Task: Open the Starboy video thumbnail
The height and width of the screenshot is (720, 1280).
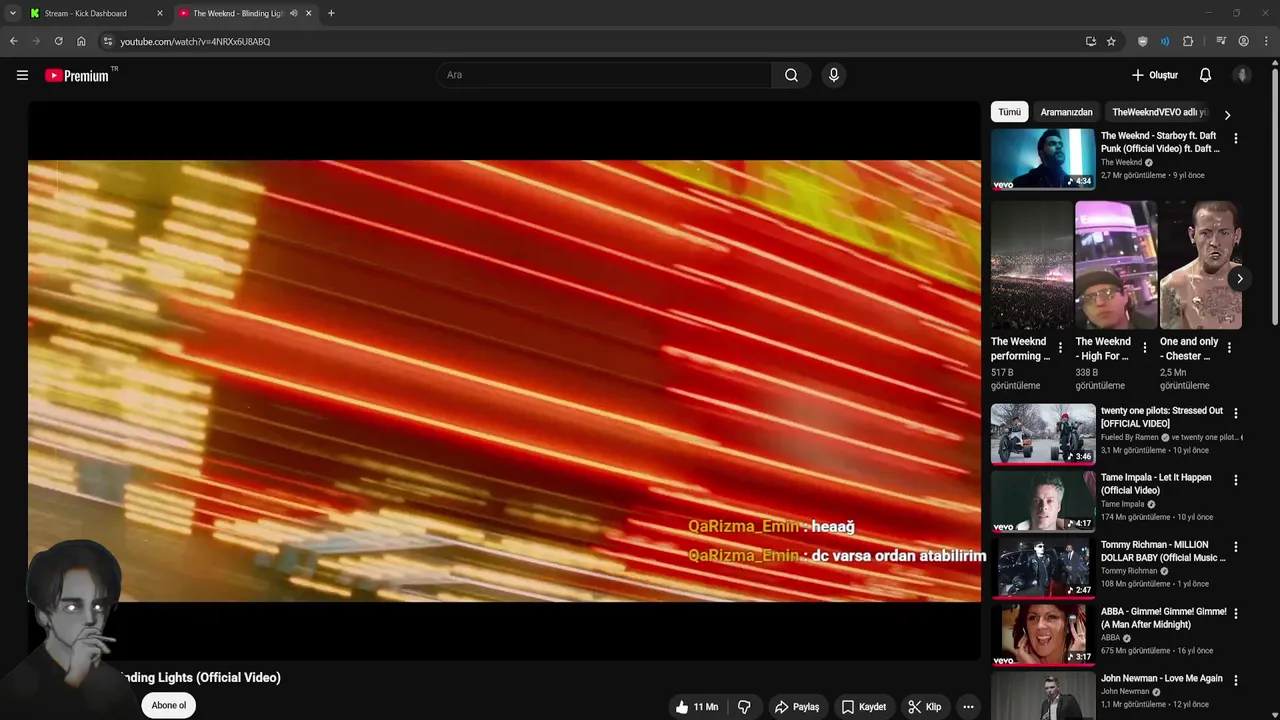Action: (x=1043, y=159)
